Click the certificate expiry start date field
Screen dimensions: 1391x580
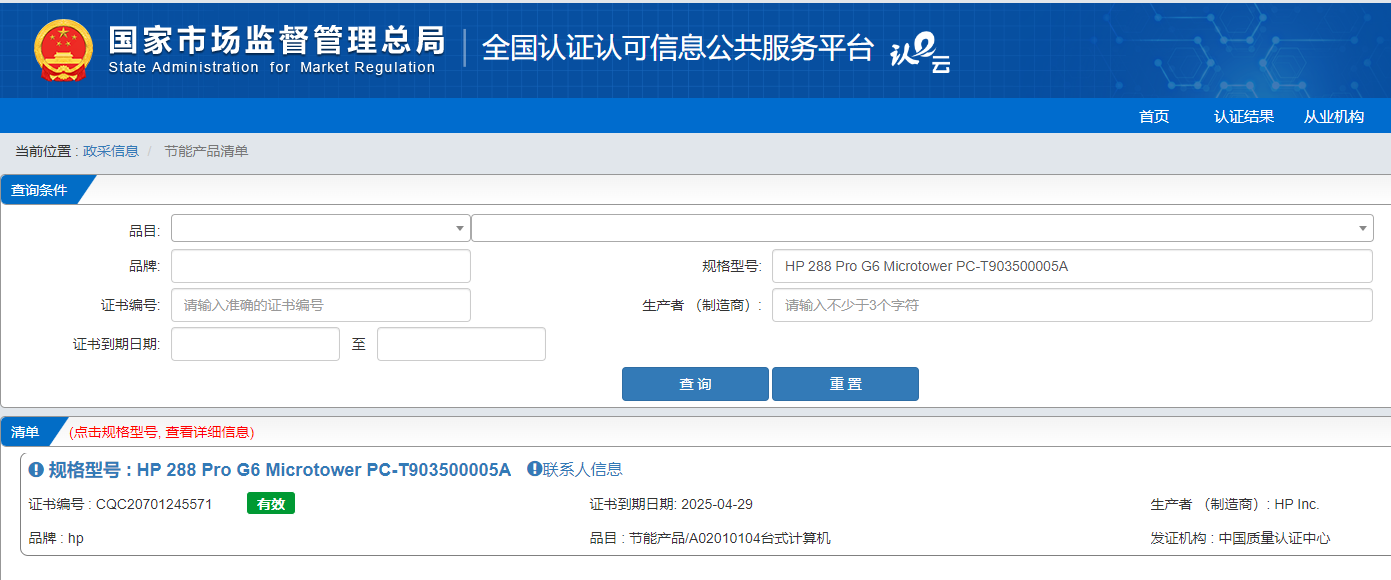[x=256, y=344]
